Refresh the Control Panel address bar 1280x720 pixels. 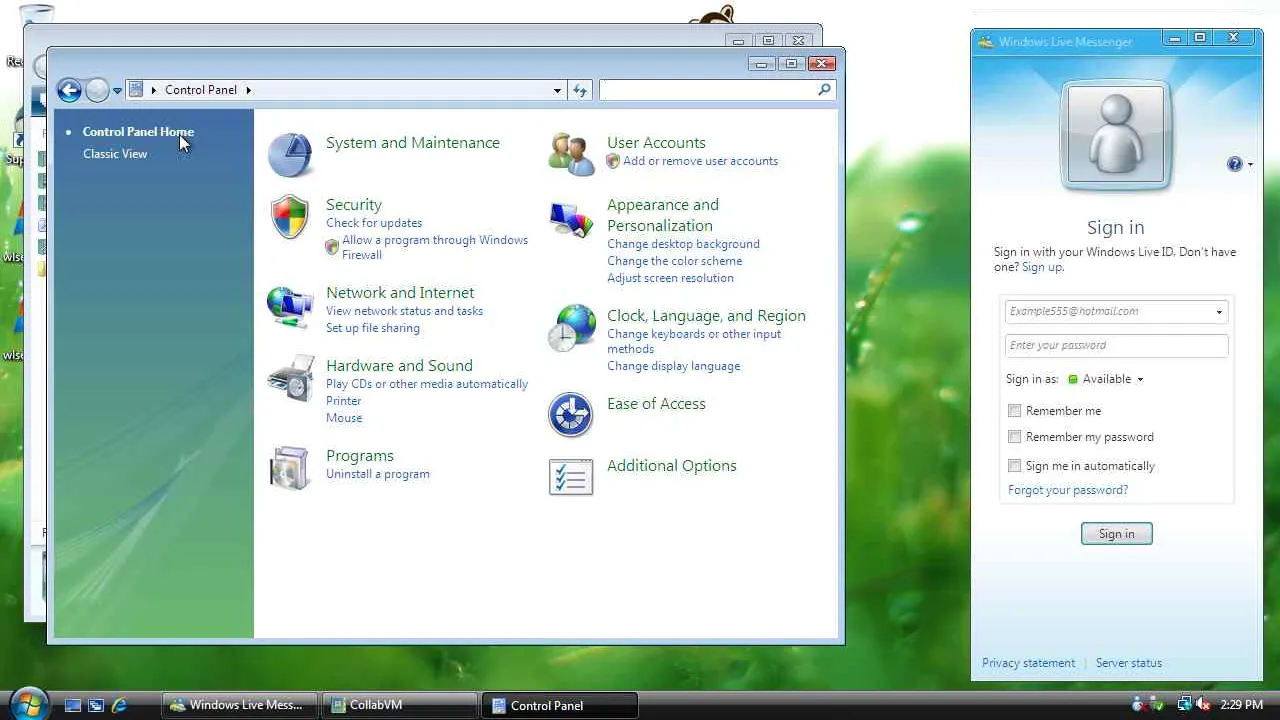[x=580, y=90]
